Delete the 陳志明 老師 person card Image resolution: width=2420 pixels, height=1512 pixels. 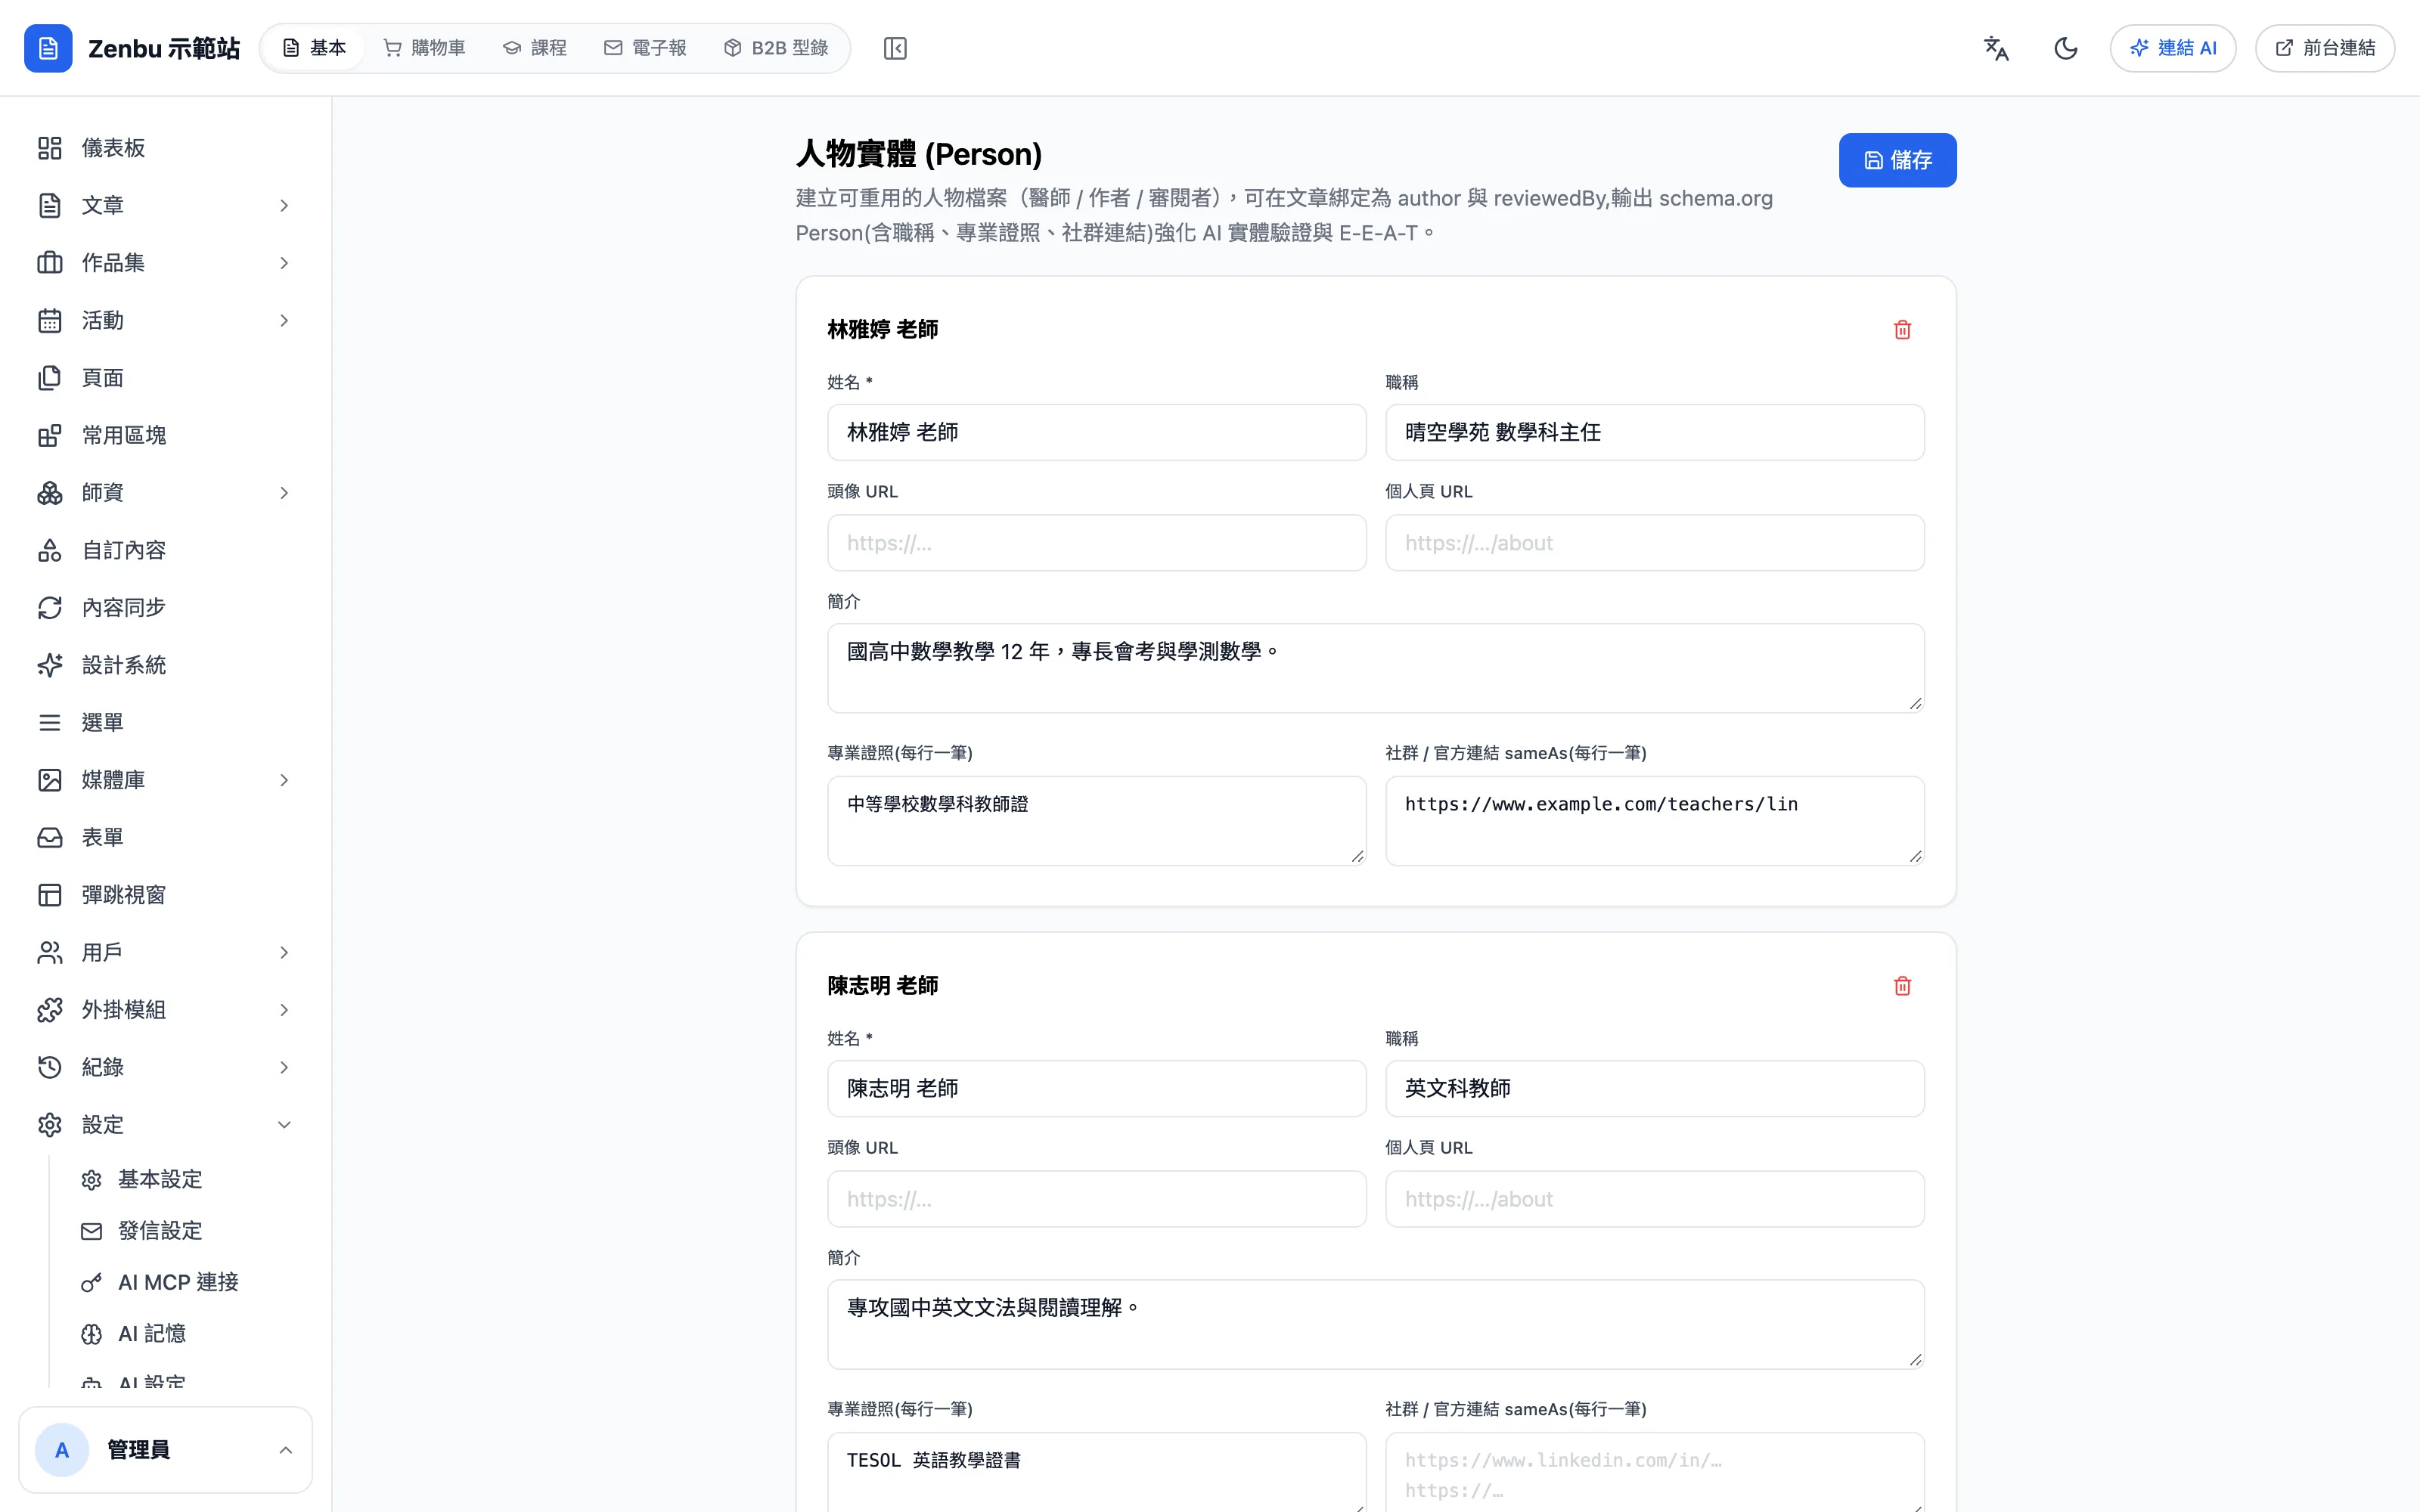(x=1902, y=986)
